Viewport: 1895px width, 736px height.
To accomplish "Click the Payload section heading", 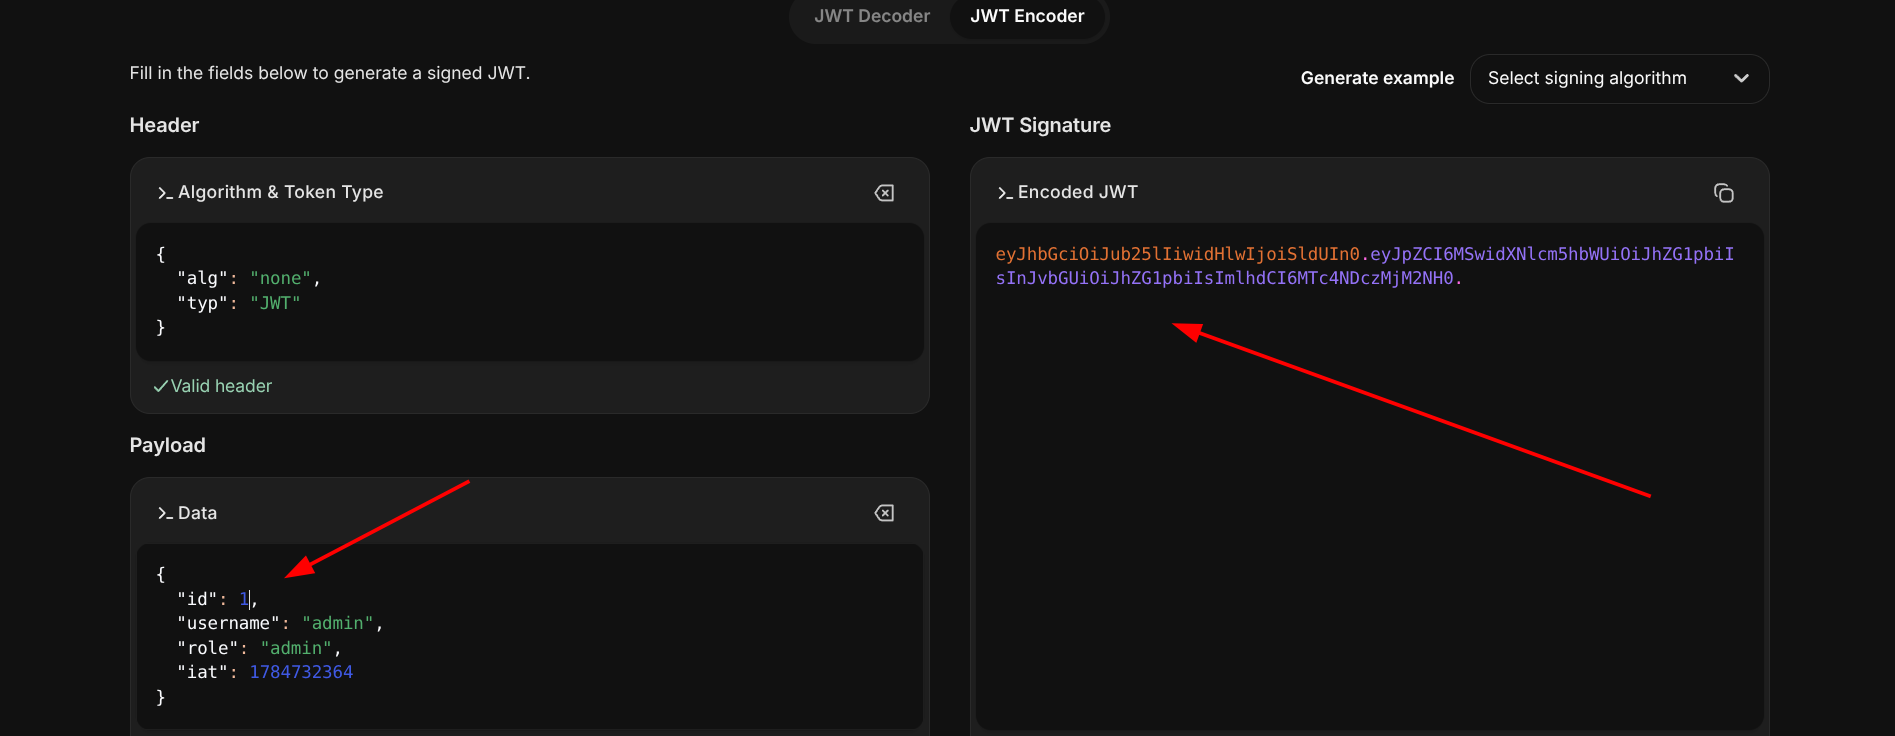I will pos(167,445).
